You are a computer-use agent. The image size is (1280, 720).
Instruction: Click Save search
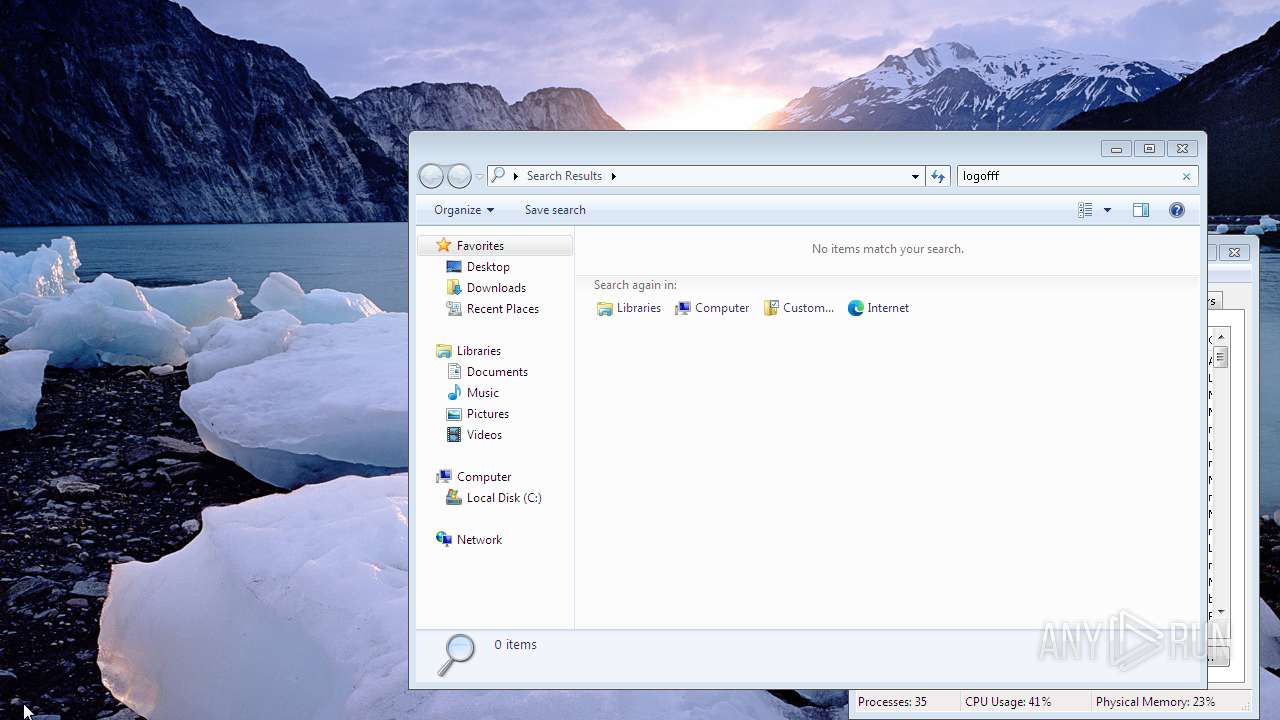pos(555,210)
